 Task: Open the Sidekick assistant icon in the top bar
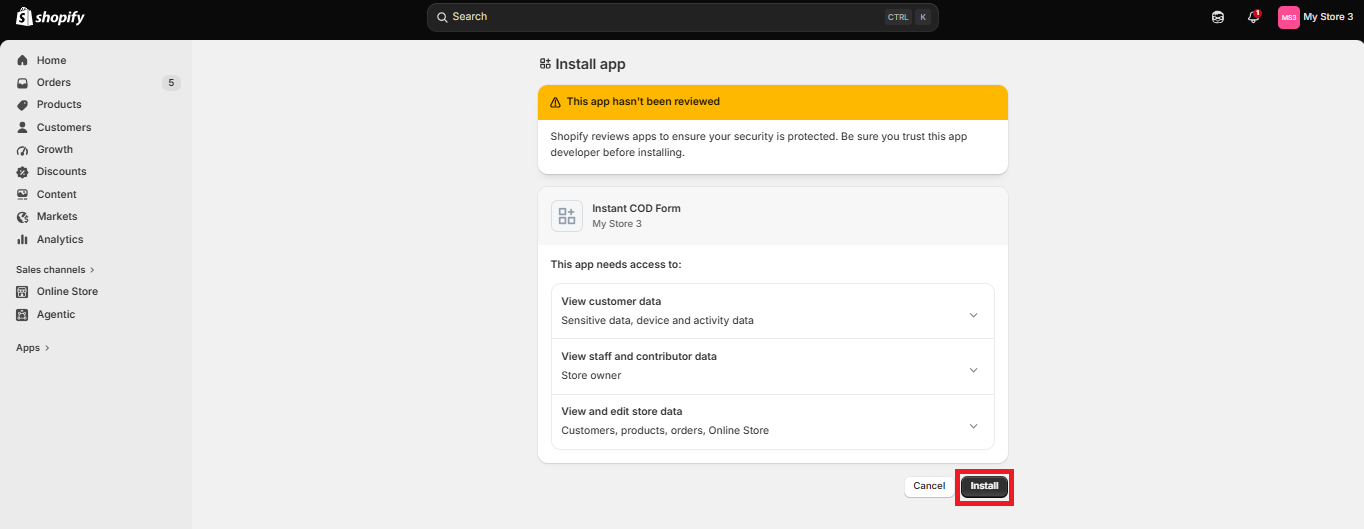(x=1218, y=17)
